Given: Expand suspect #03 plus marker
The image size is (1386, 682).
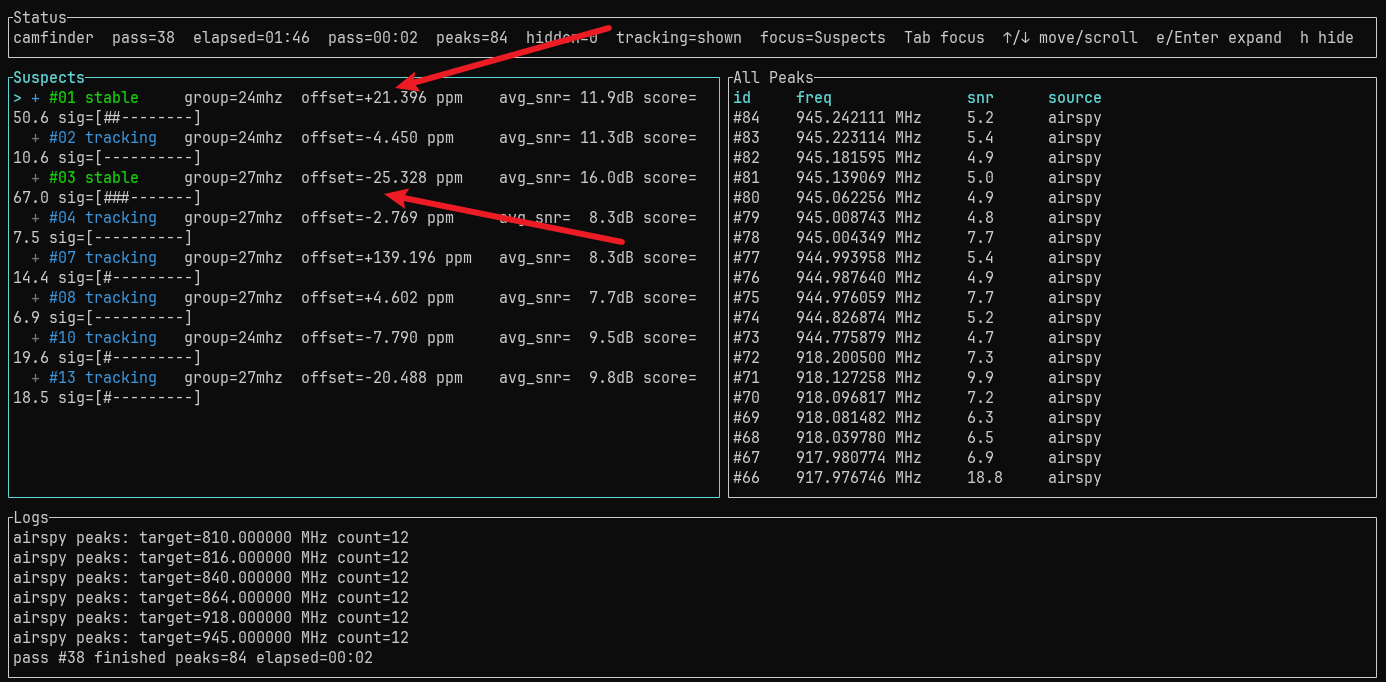Looking at the screenshot, I should 36,178.
